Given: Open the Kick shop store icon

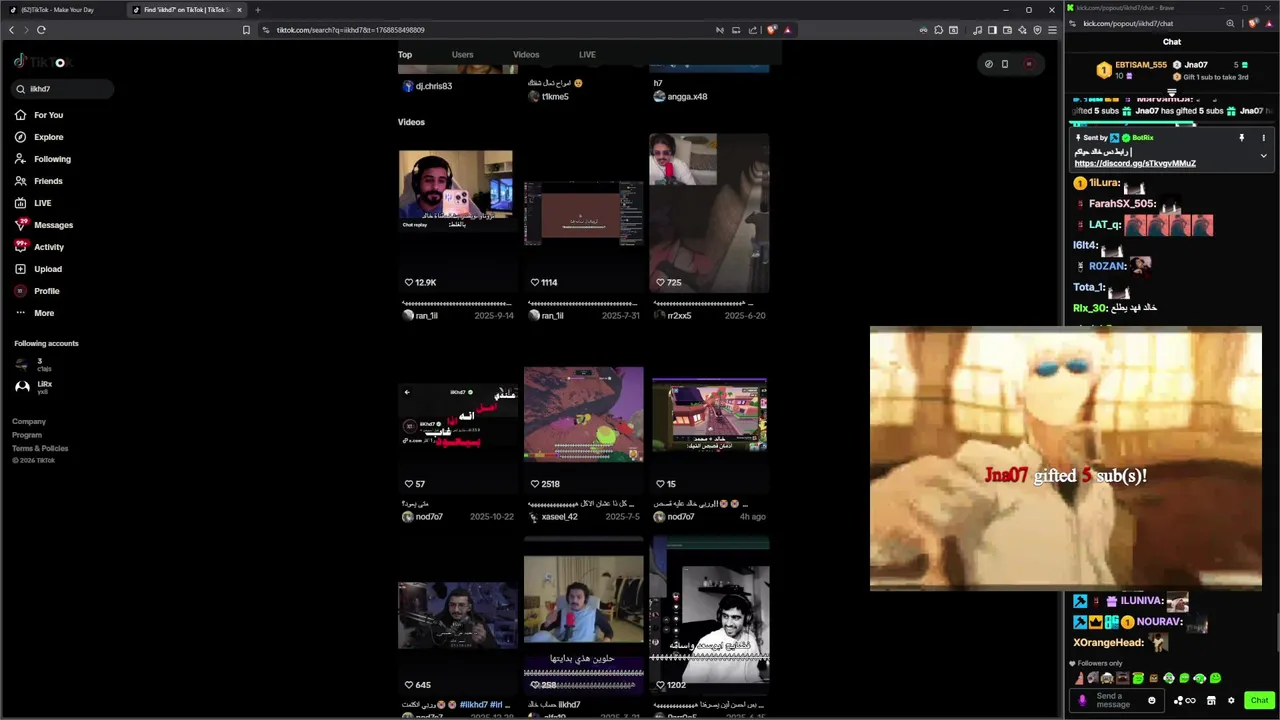Looking at the screenshot, I should click(x=1211, y=700).
